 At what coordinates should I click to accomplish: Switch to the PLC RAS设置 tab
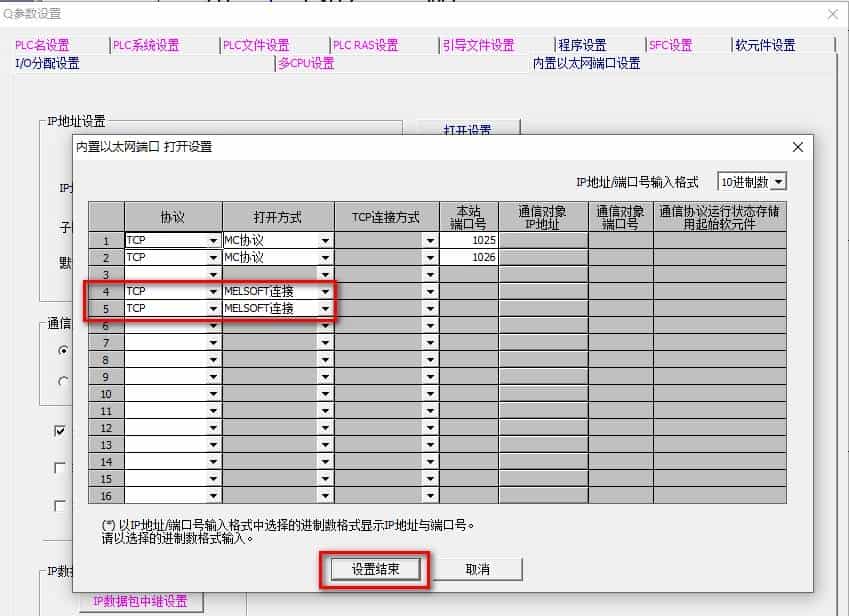365,45
